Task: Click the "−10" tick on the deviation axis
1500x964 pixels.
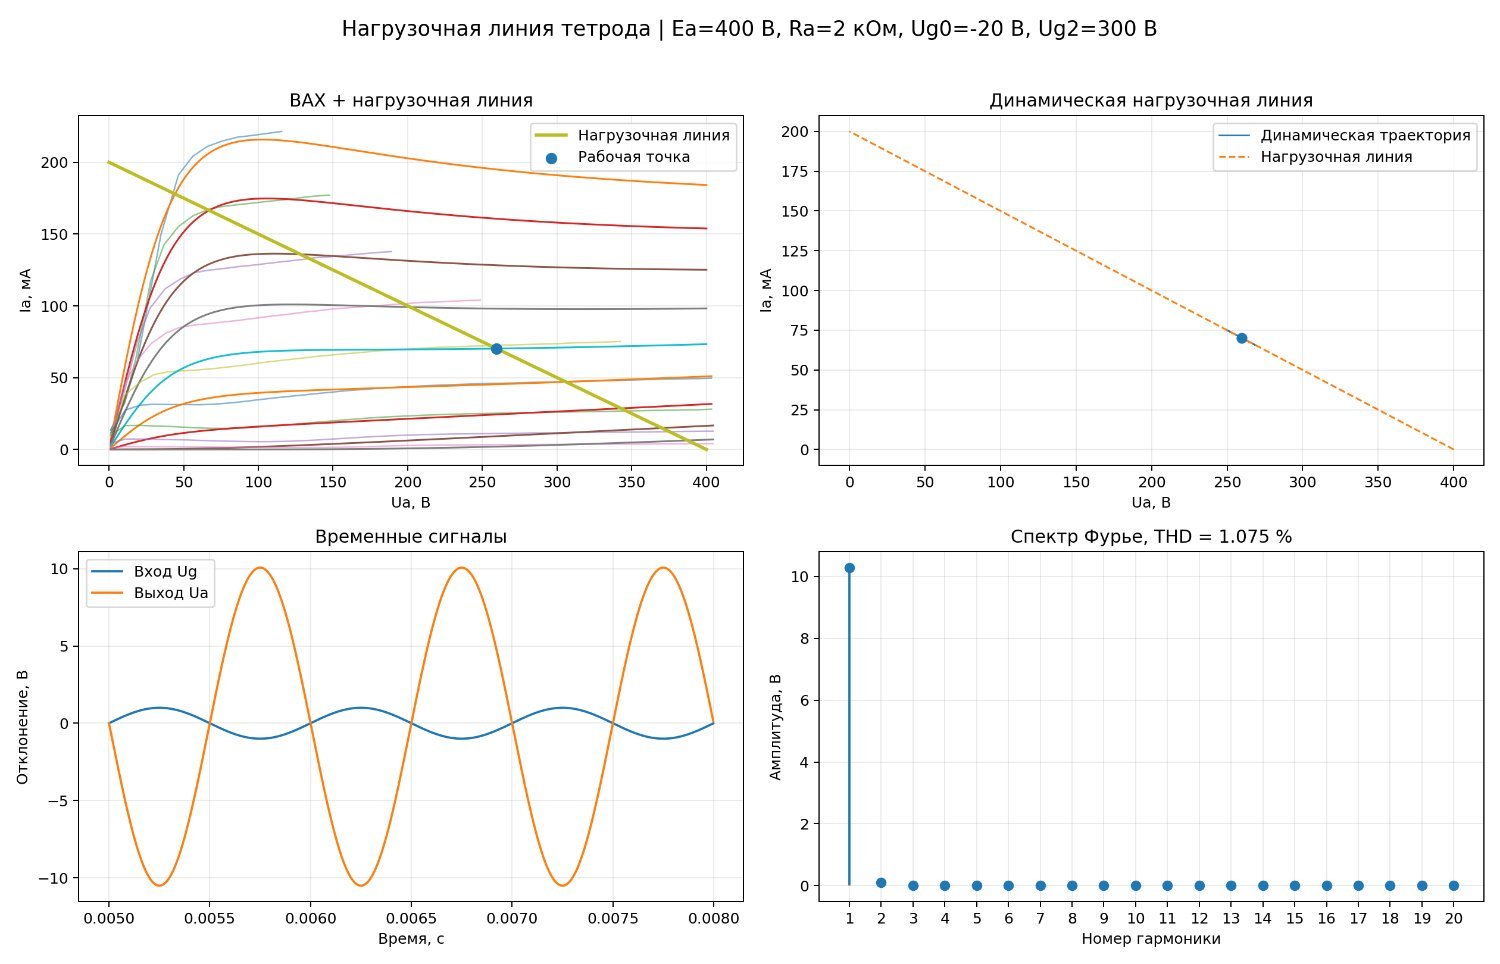Action: pos(52,878)
